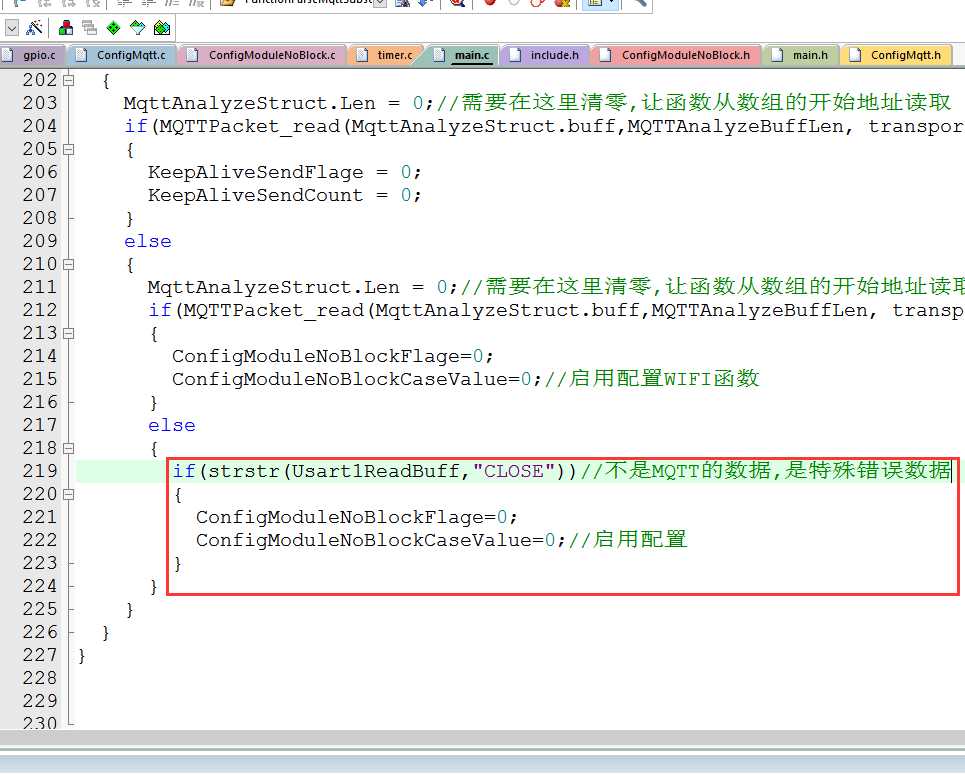965x775 pixels.
Task: Click the 'else' keyword on line 209
Action: click(148, 241)
